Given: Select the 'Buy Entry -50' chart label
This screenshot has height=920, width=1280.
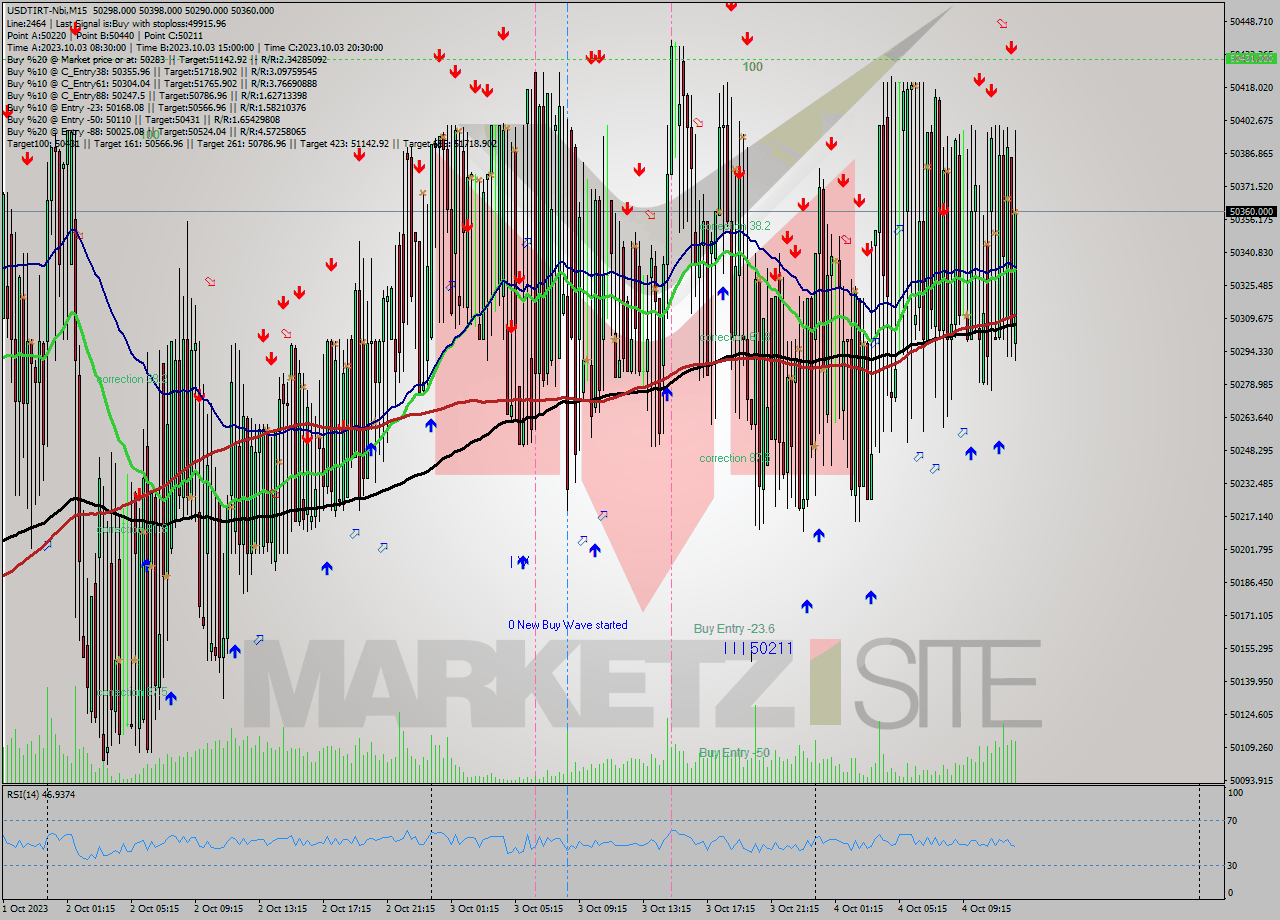Looking at the screenshot, I should (x=734, y=752).
